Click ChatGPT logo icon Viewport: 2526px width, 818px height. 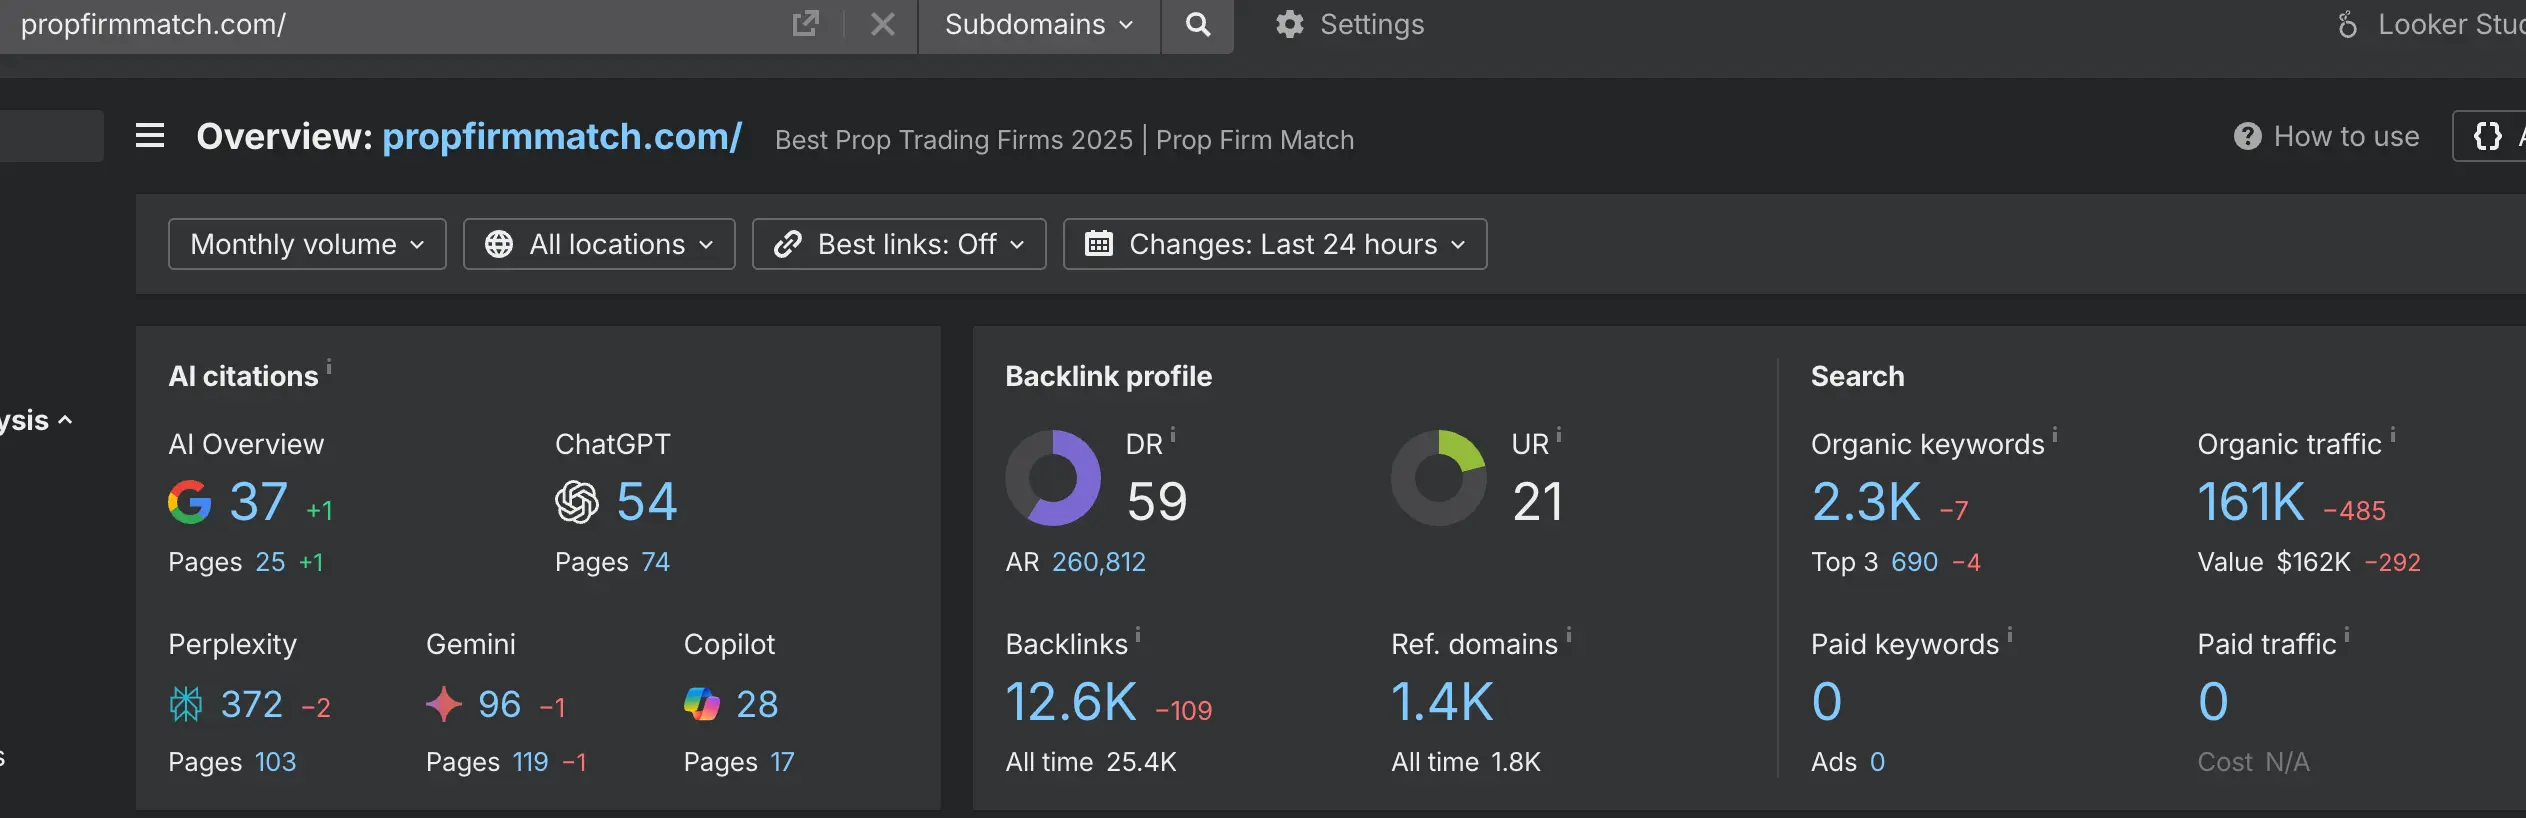pyautogui.click(x=577, y=502)
